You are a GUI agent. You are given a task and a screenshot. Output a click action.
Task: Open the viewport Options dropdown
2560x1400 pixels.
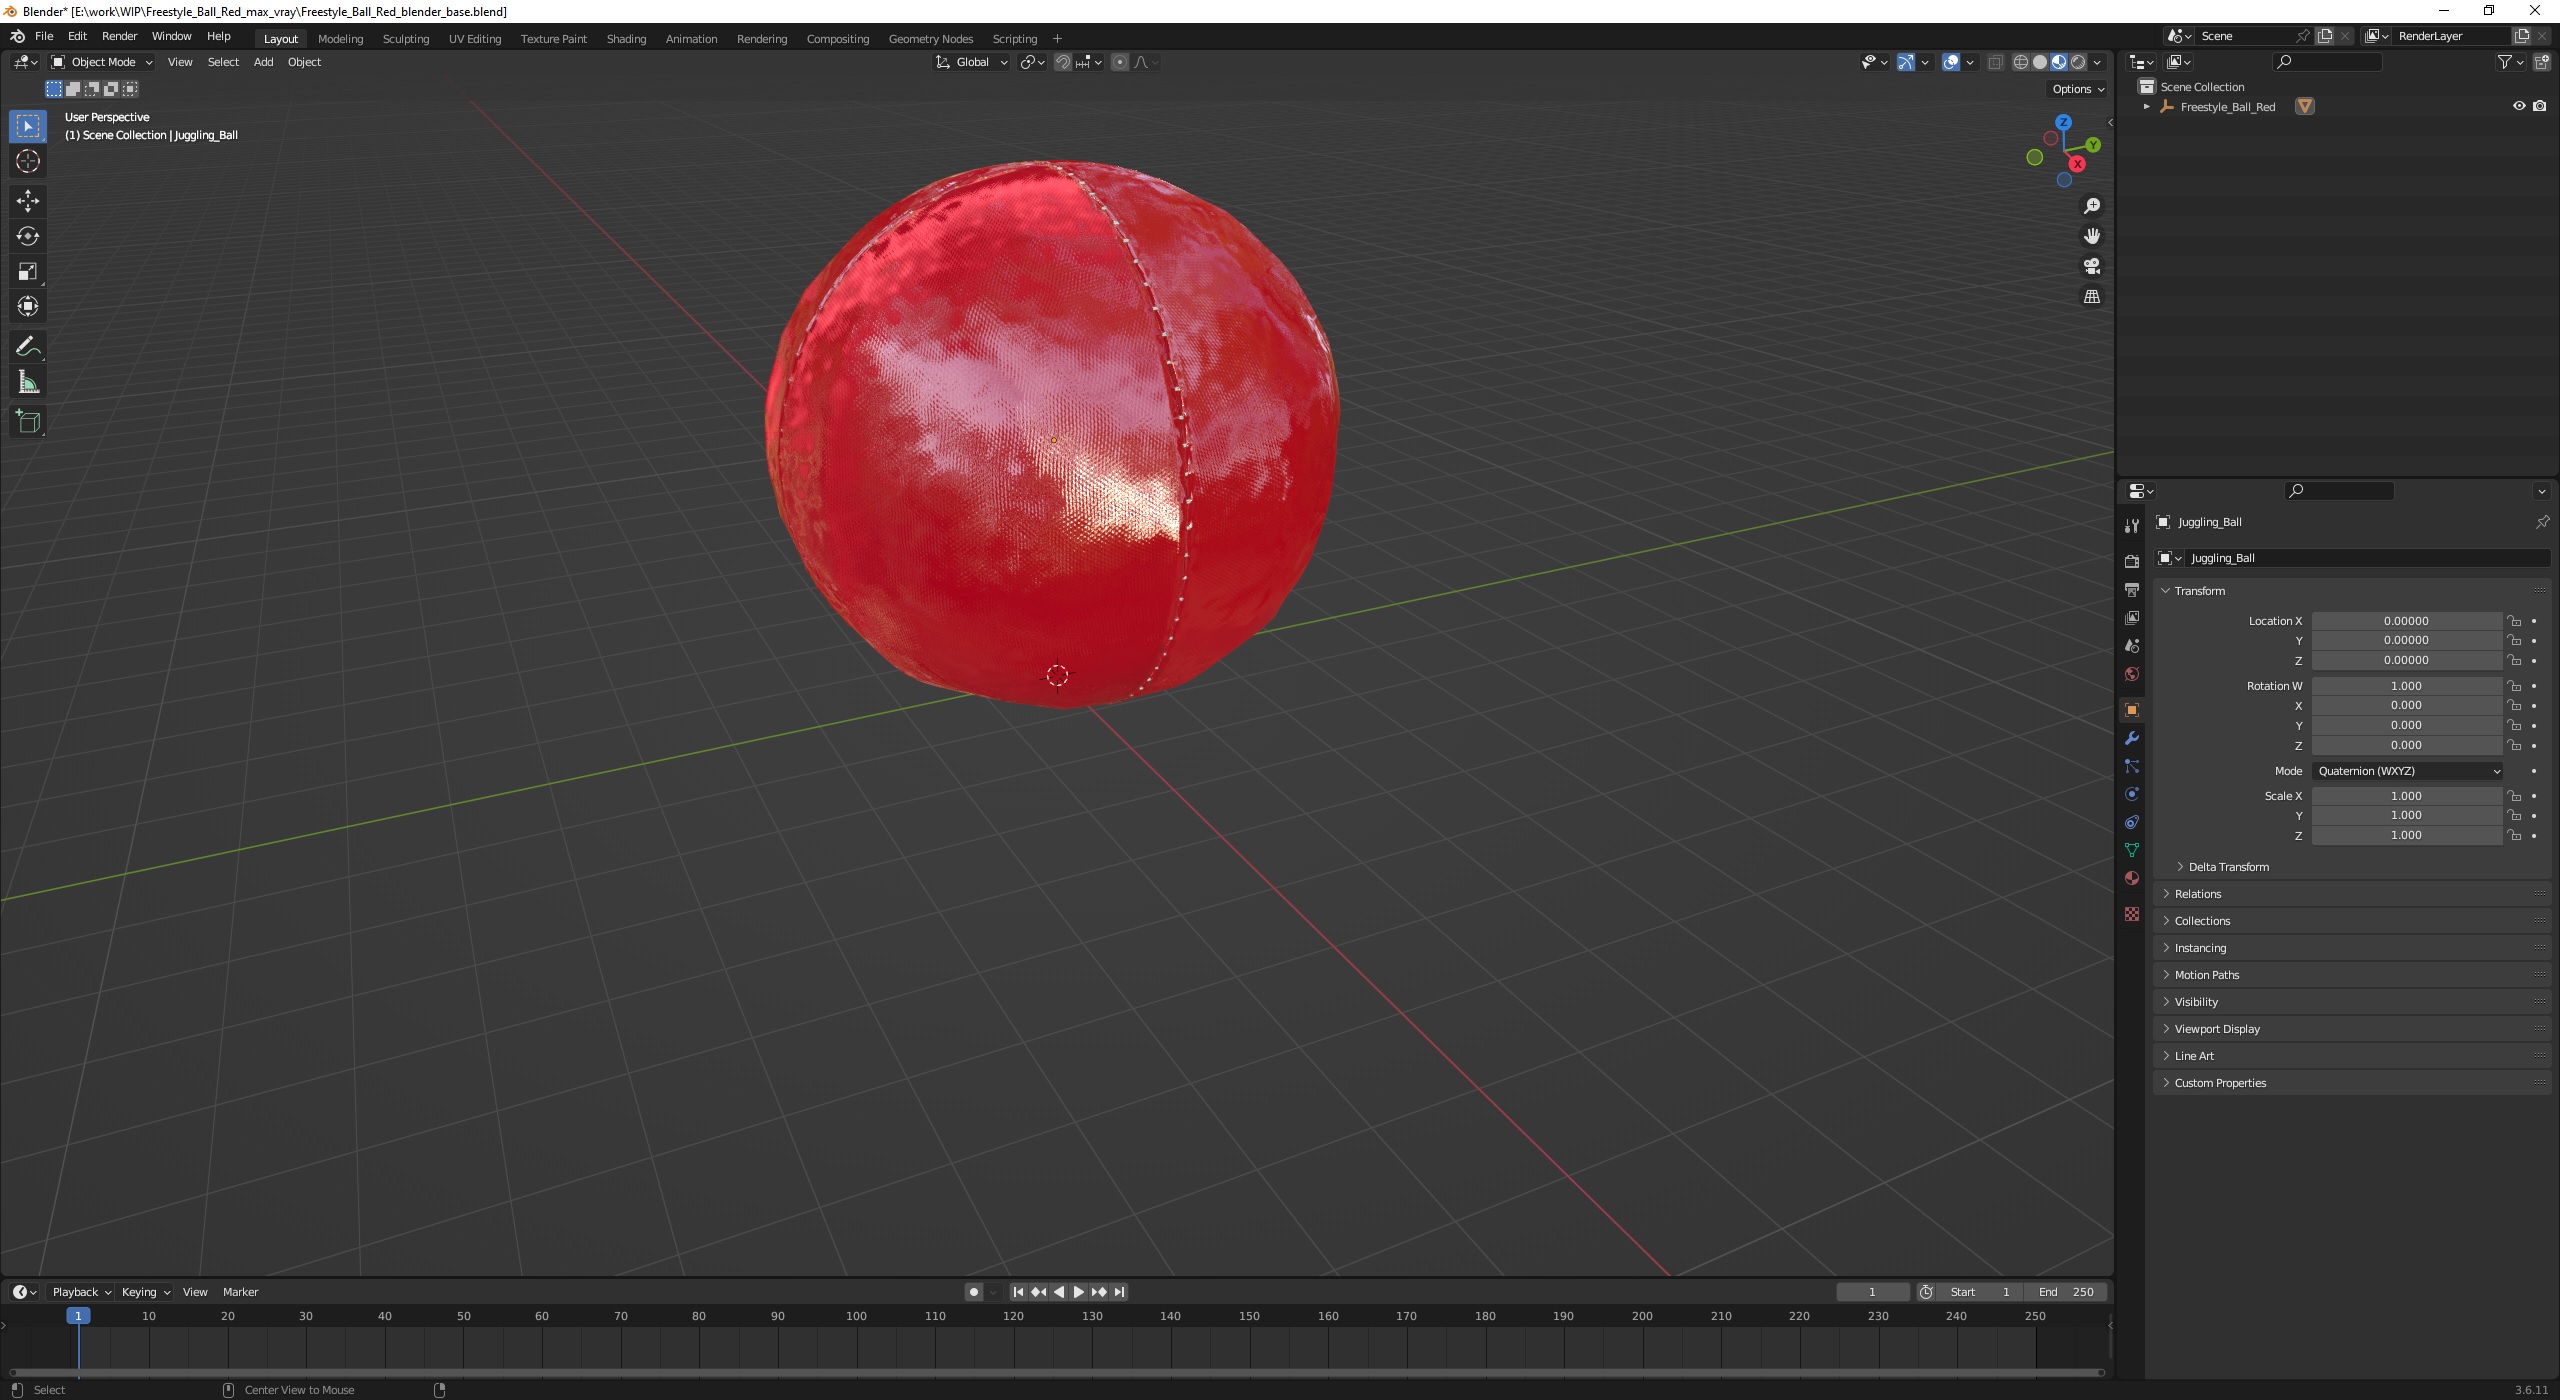2078,89
